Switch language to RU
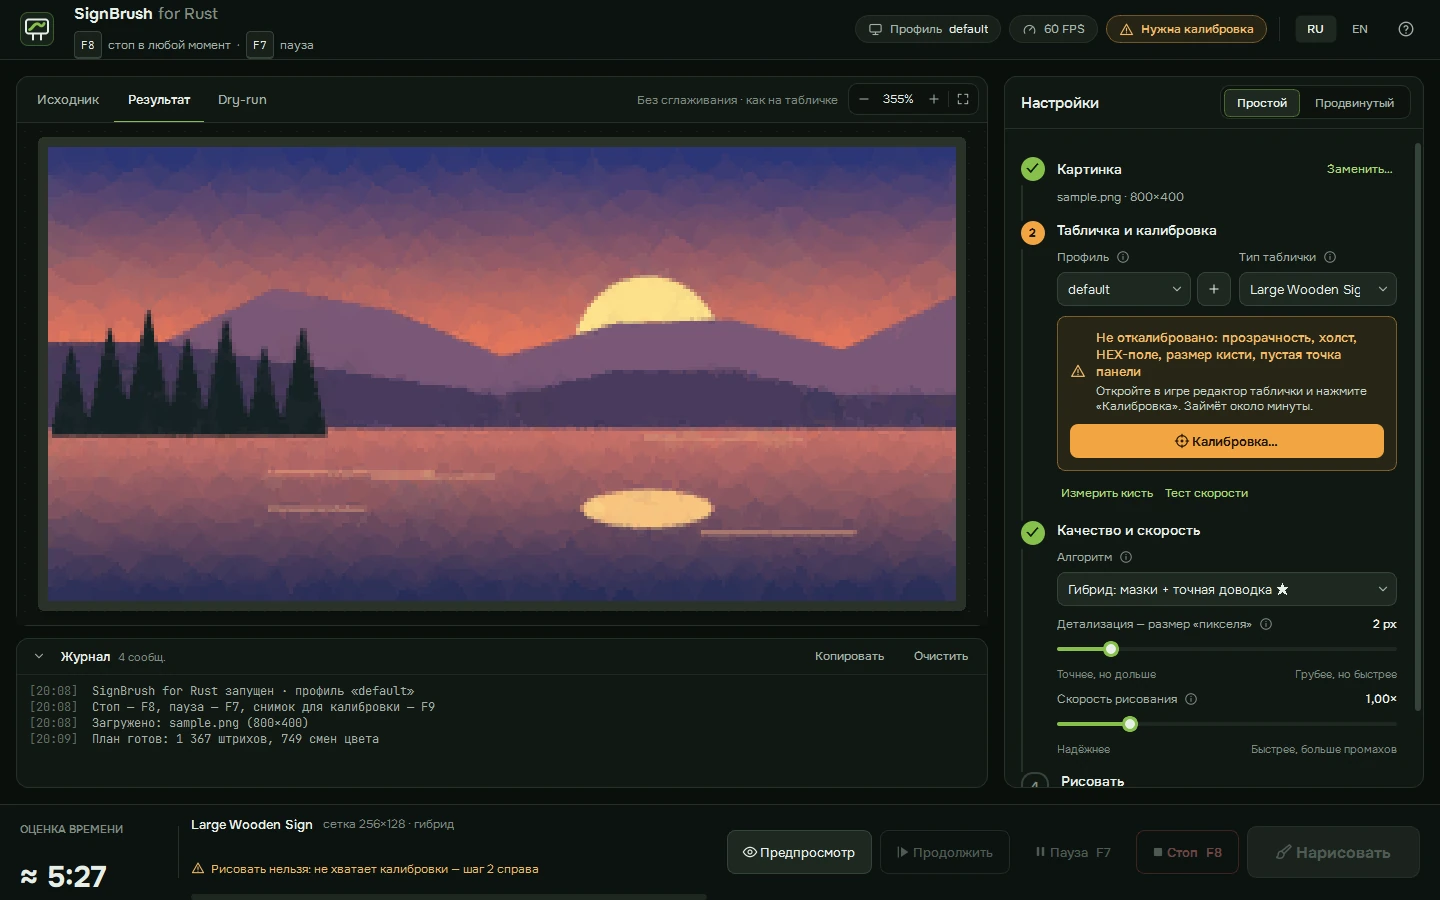1440x900 pixels. click(x=1315, y=29)
